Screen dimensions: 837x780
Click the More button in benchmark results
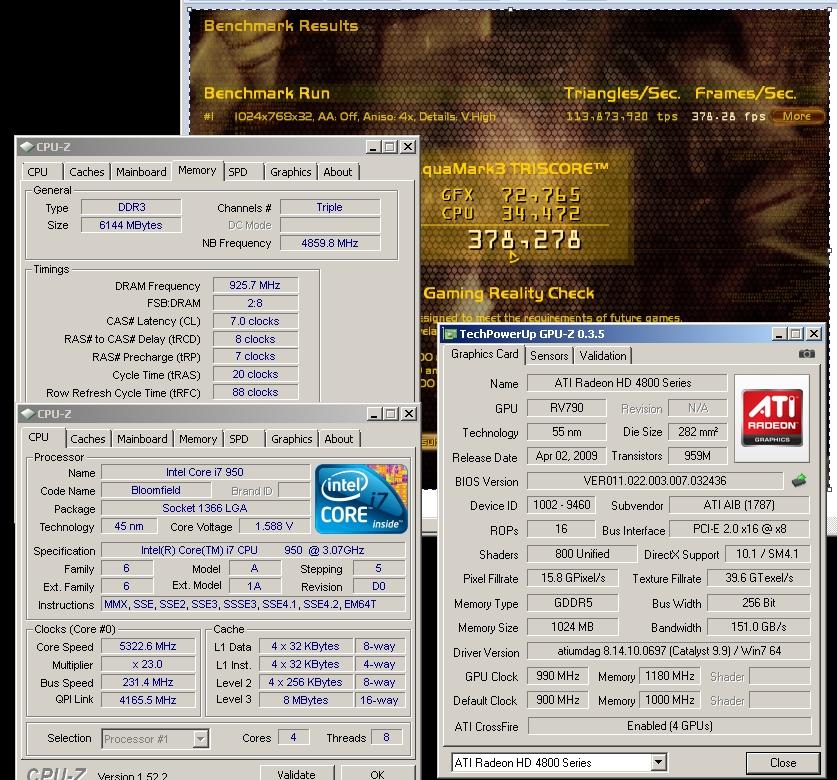797,116
